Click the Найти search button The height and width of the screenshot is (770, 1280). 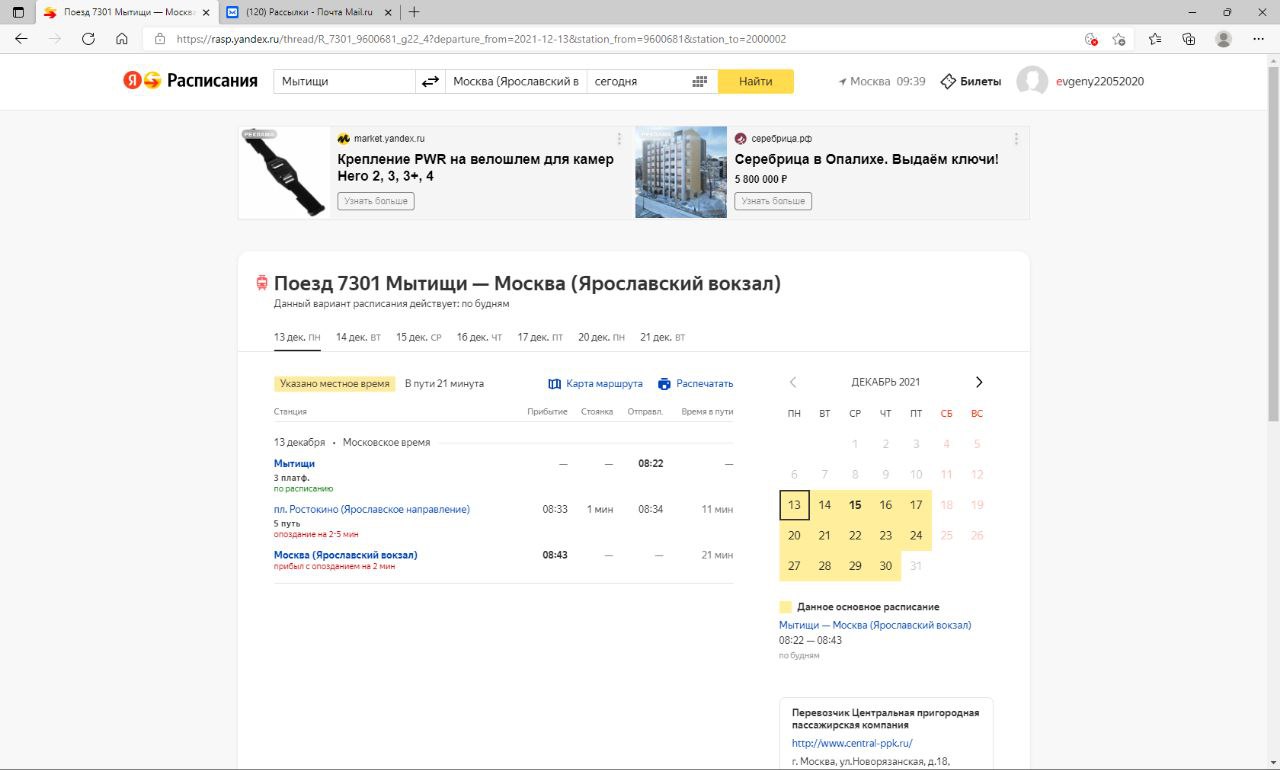coord(756,82)
